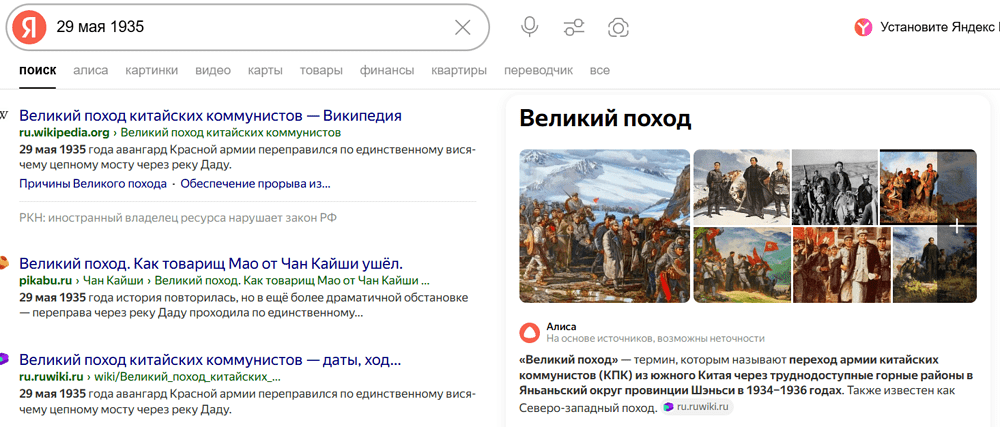Click the search field with '29 мая 1935'
Screen dimensions: 1000x427
pos(249,27)
